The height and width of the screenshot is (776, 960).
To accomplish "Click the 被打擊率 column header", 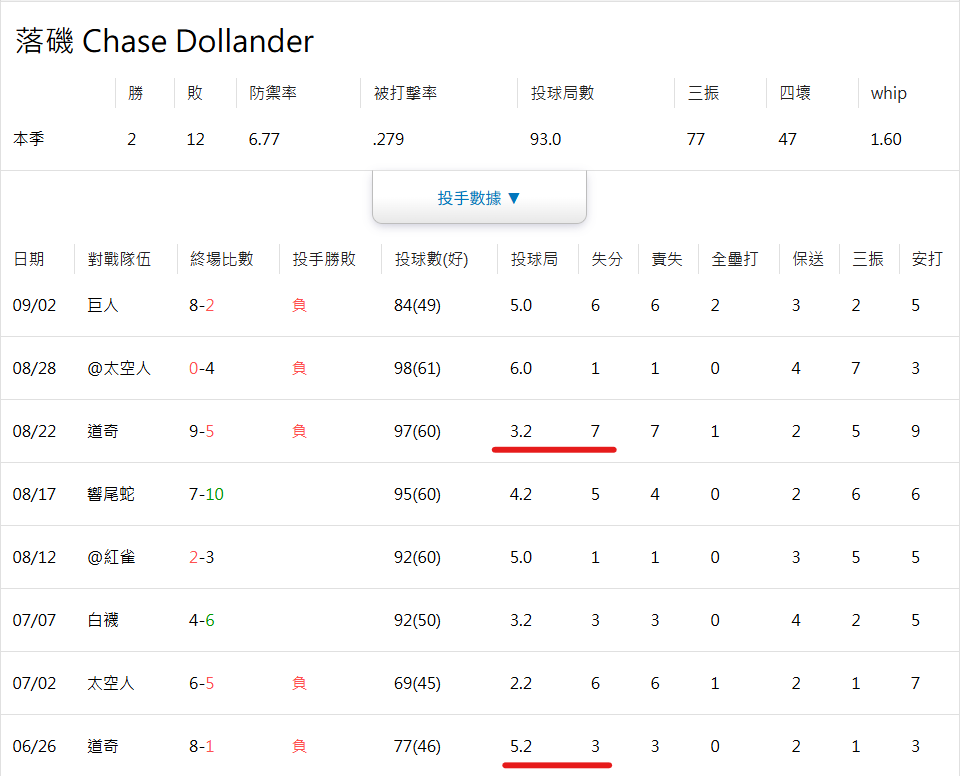I will pos(405,93).
